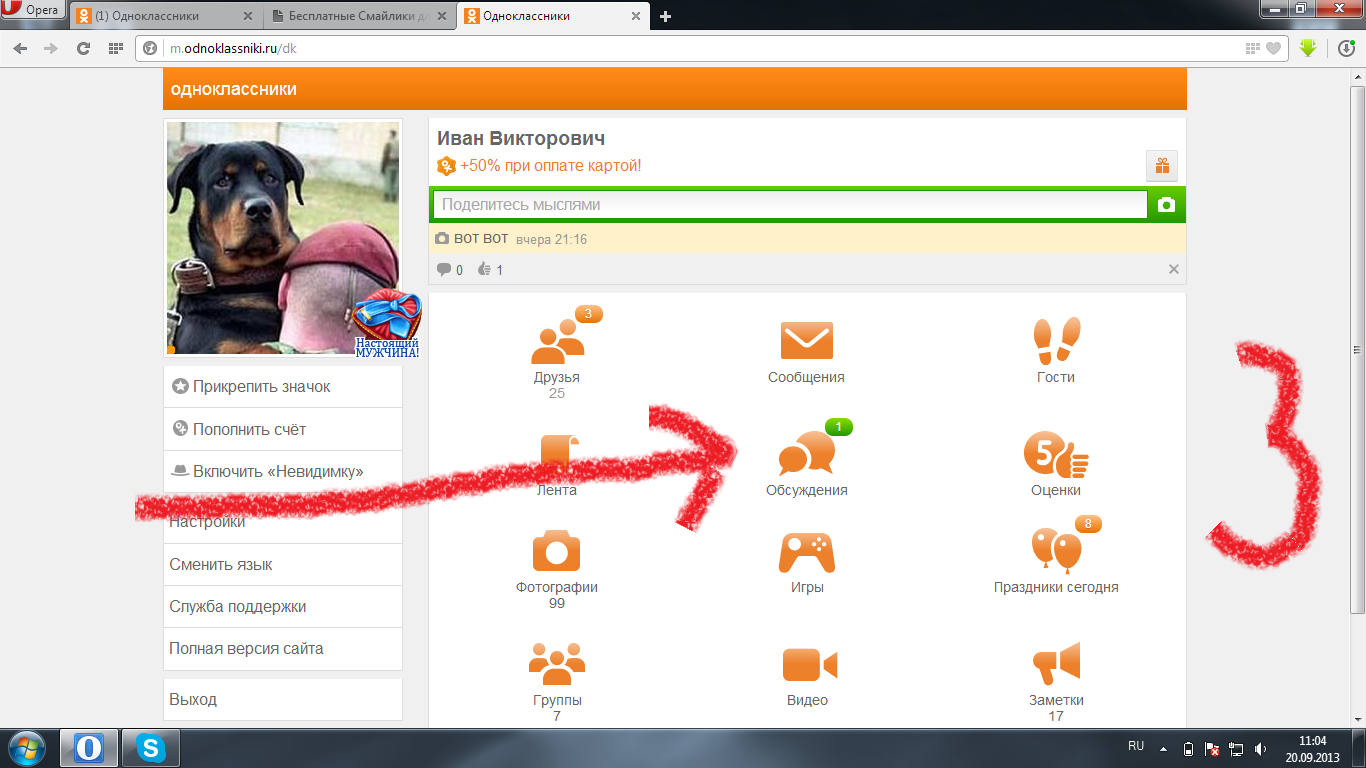Click the profile photo of the dog
Image resolution: width=1366 pixels, height=768 pixels.
click(283, 239)
